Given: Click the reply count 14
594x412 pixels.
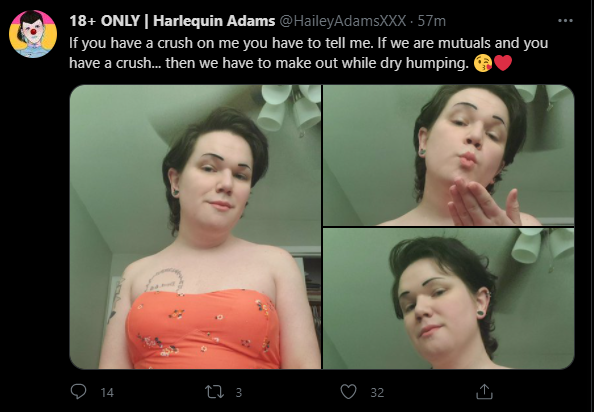Looking at the screenshot, I should (x=107, y=392).
